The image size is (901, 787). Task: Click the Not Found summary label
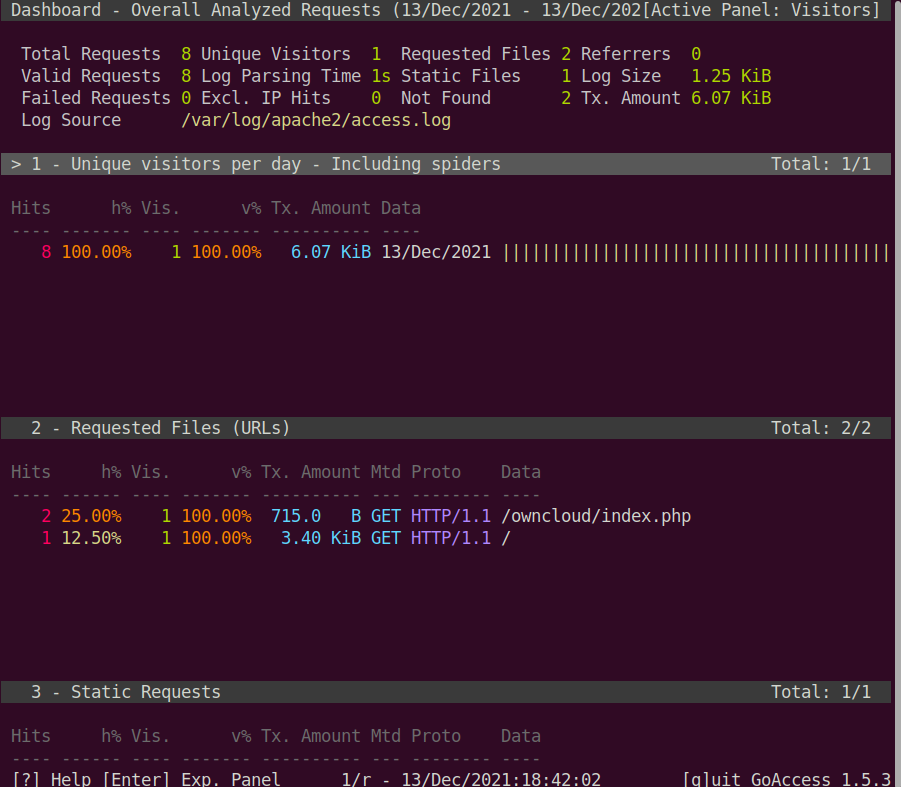click(445, 98)
